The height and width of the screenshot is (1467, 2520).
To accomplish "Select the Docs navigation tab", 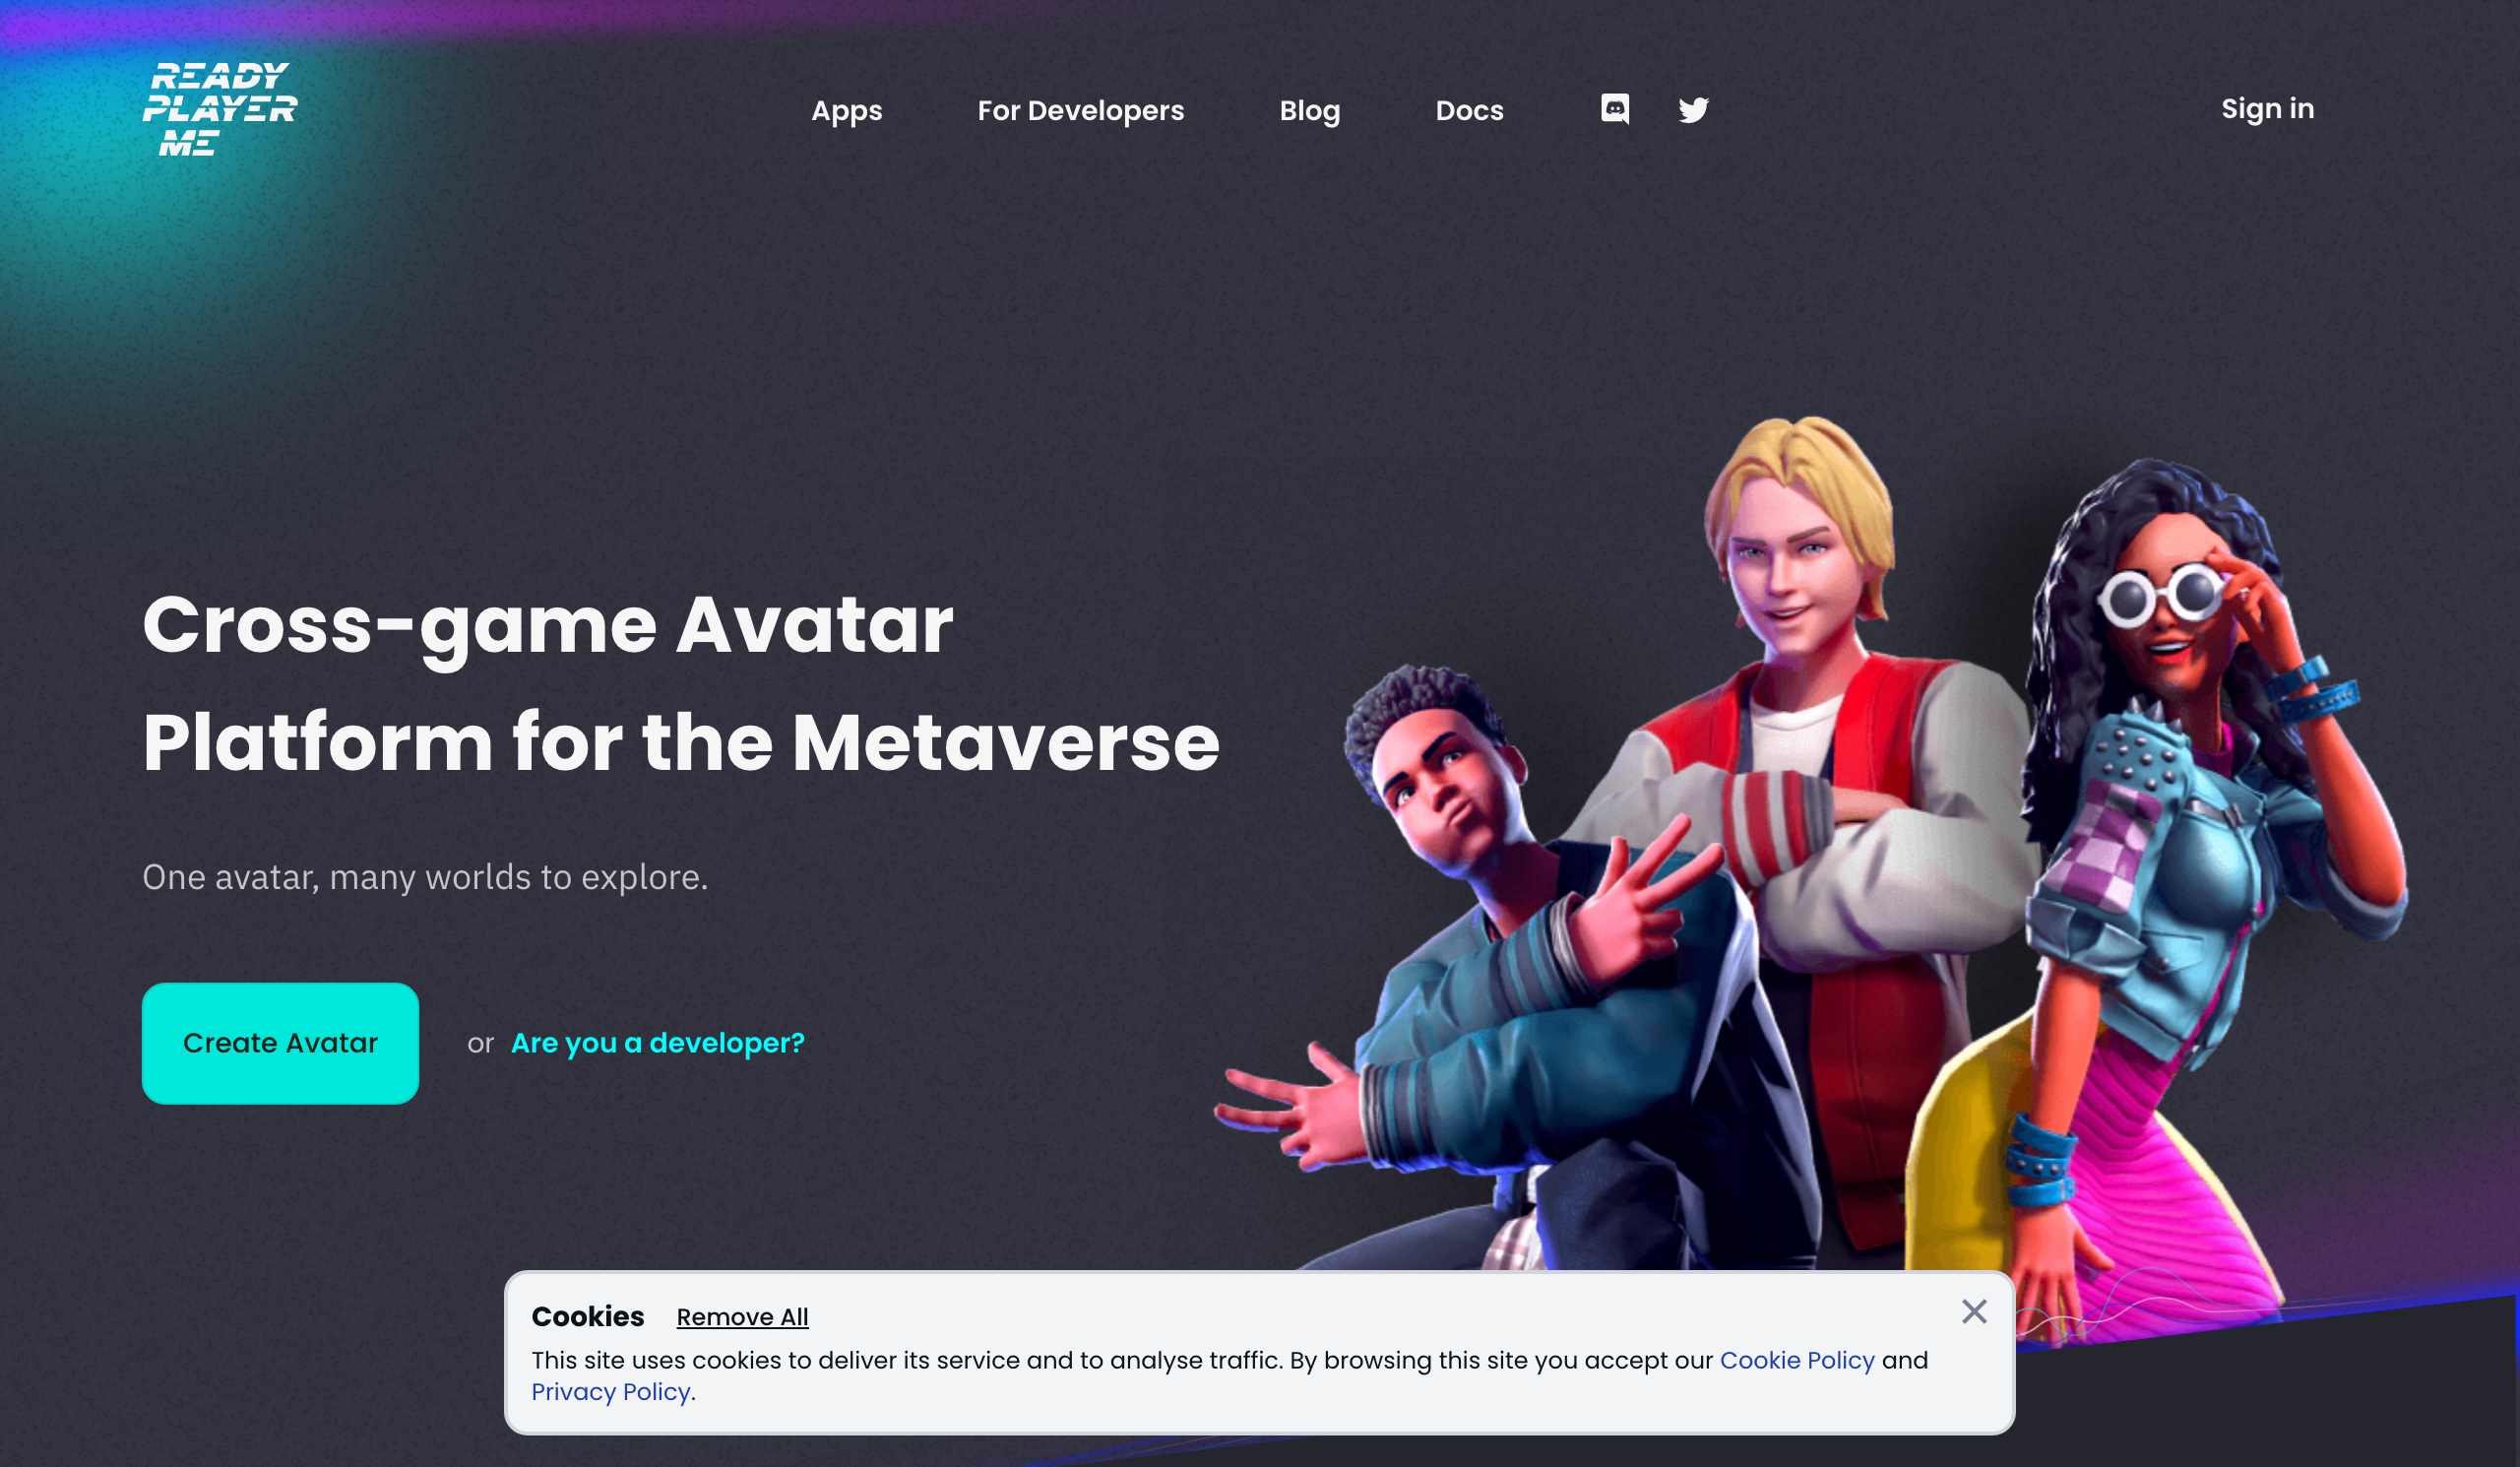I will click(x=1470, y=108).
